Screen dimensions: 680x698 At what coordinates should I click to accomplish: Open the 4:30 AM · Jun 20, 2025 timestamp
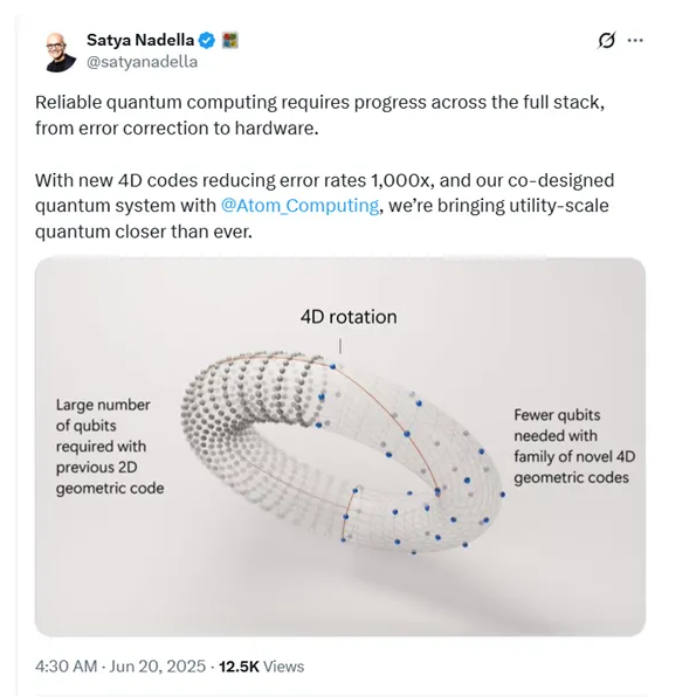point(121,666)
